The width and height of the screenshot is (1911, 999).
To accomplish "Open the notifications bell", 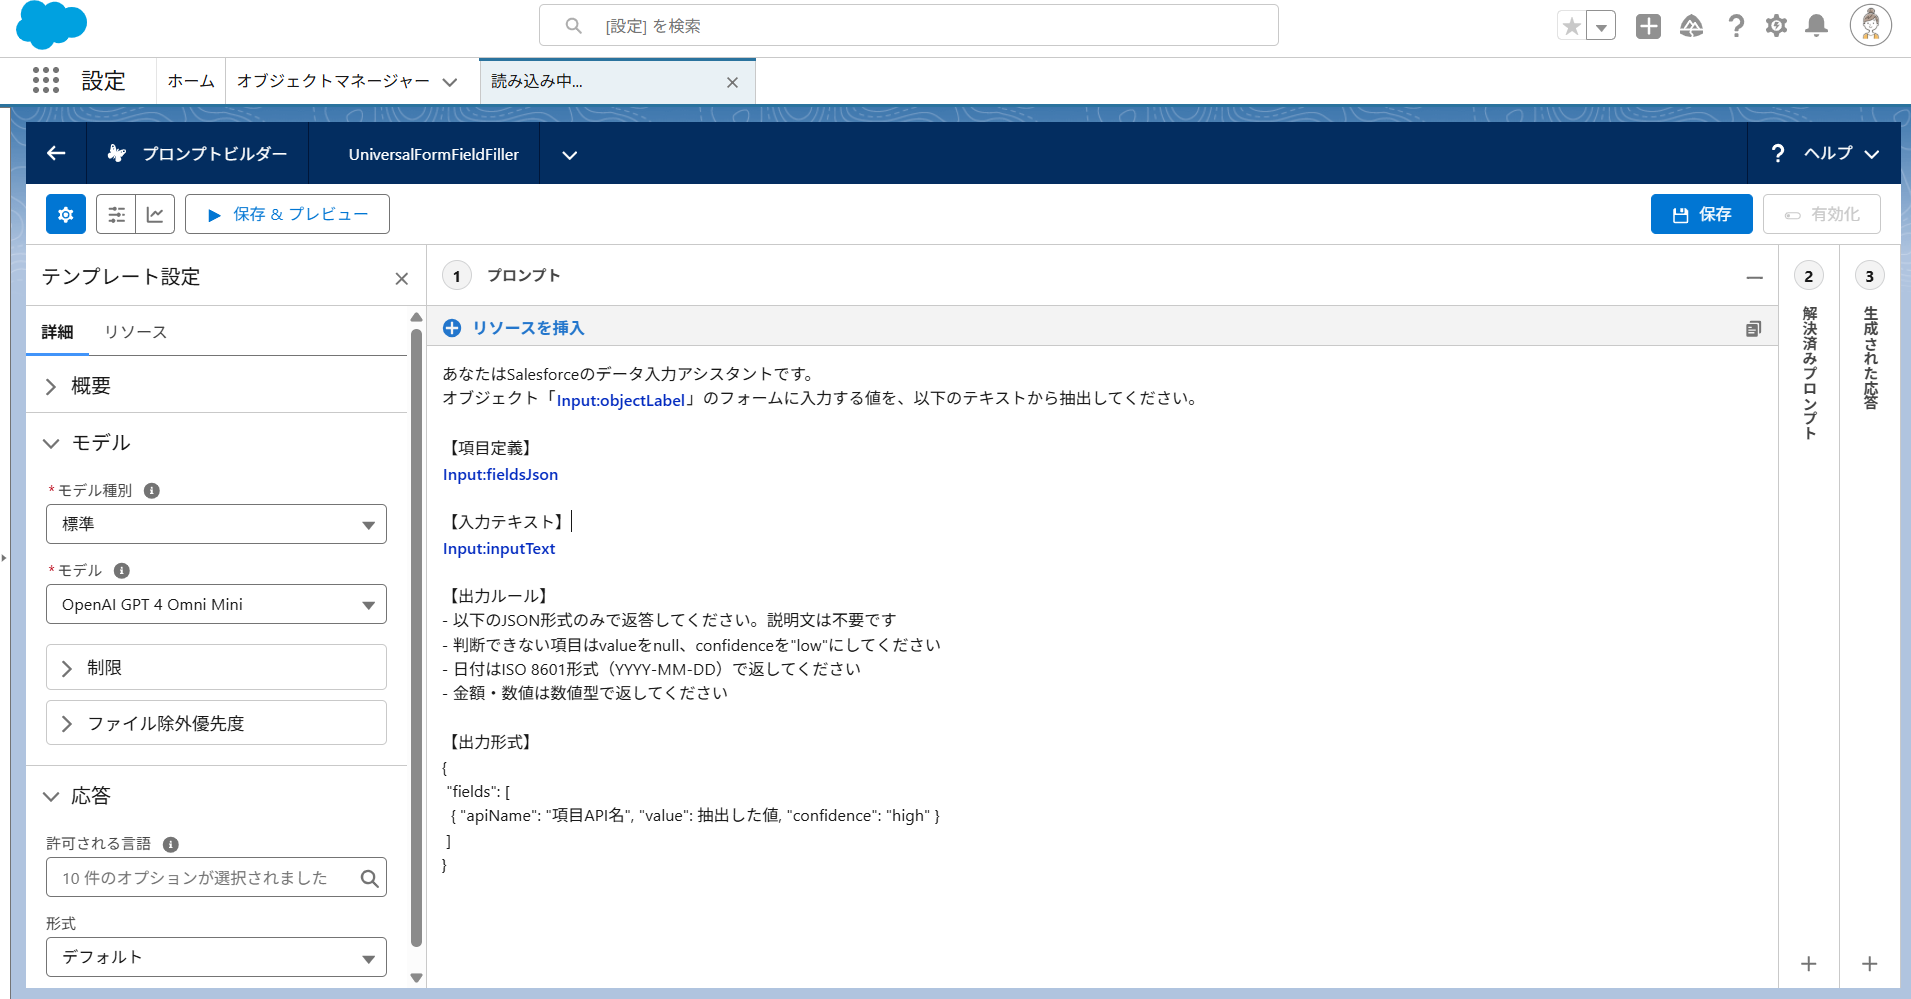I will [1816, 26].
